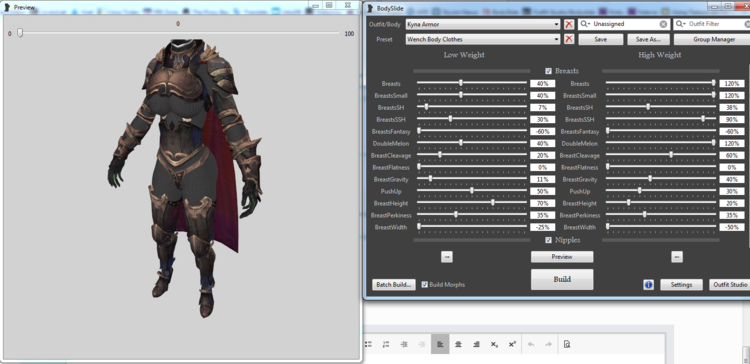750x364 pixels.
Task: Adjust Low Weight DoubleMelon slider
Action: coord(461,143)
